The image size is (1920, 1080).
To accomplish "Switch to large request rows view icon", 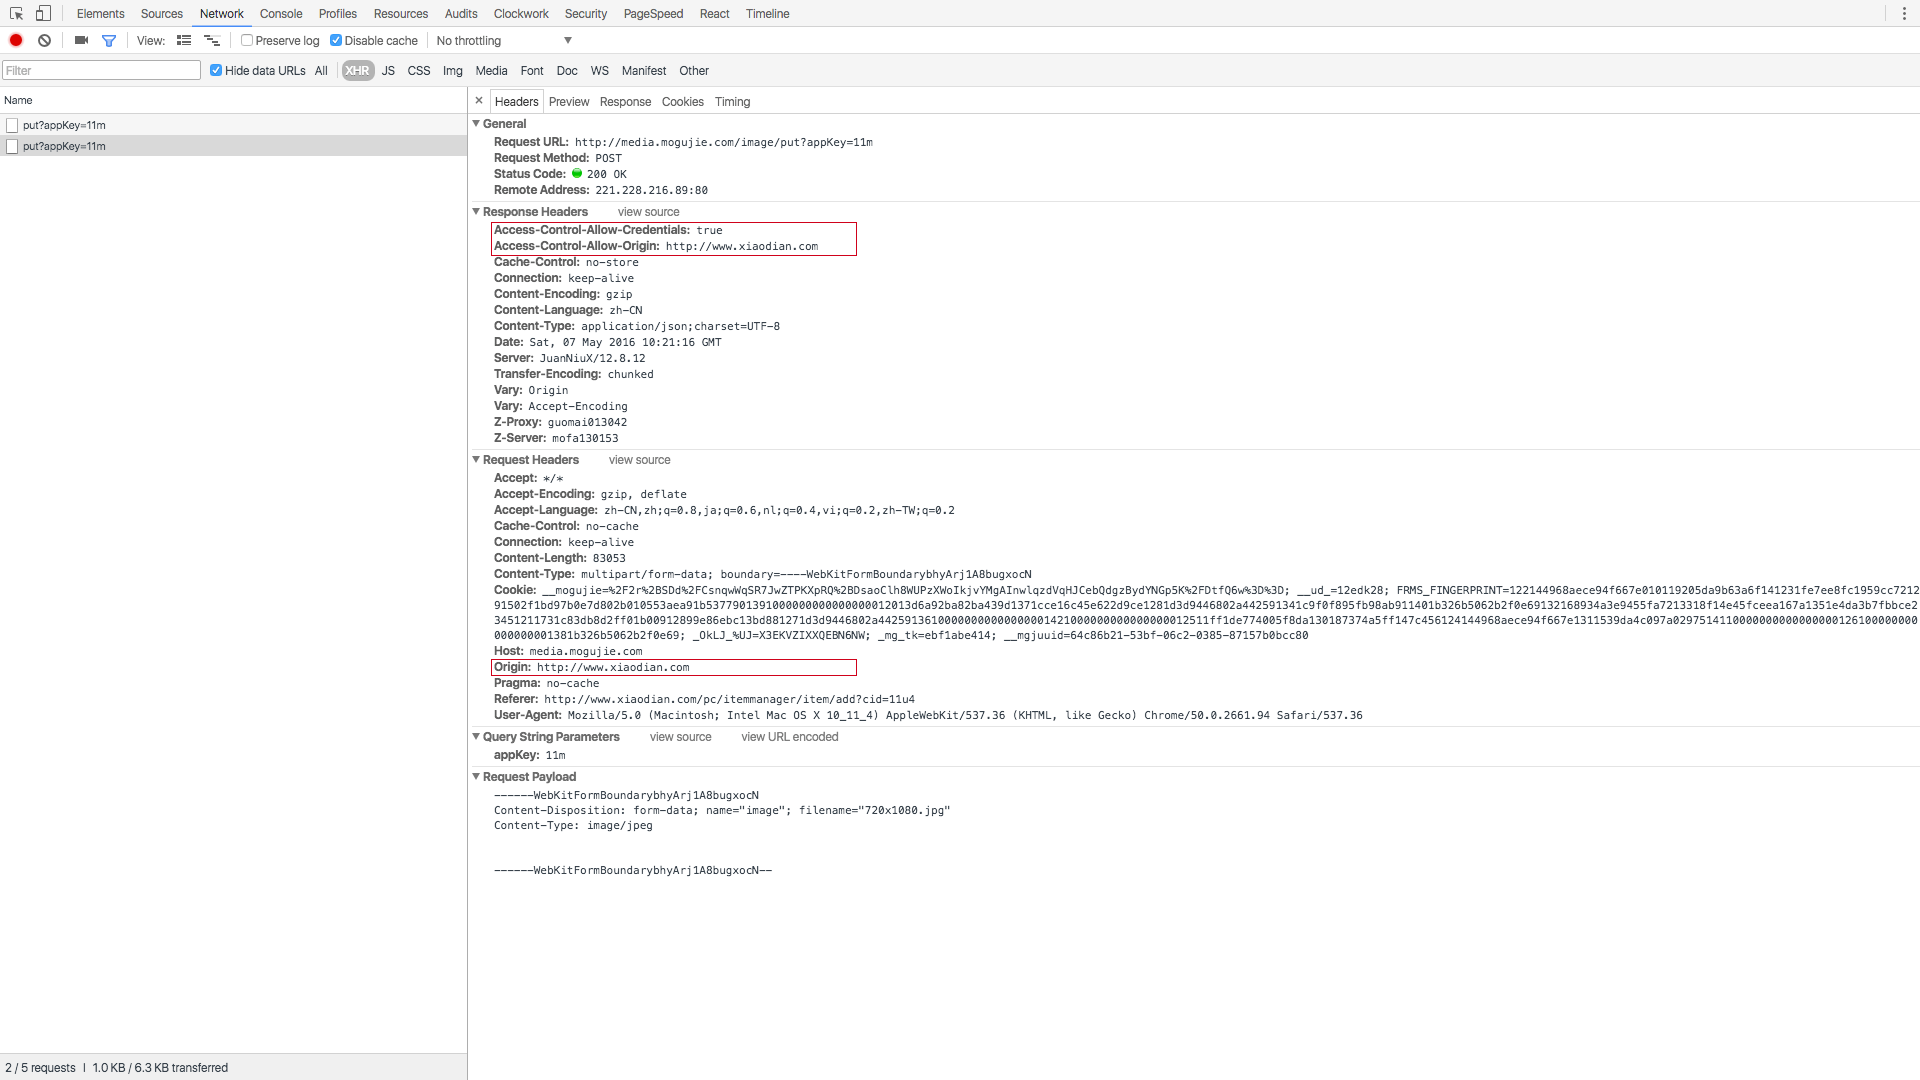I will click(x=184, y=41).
